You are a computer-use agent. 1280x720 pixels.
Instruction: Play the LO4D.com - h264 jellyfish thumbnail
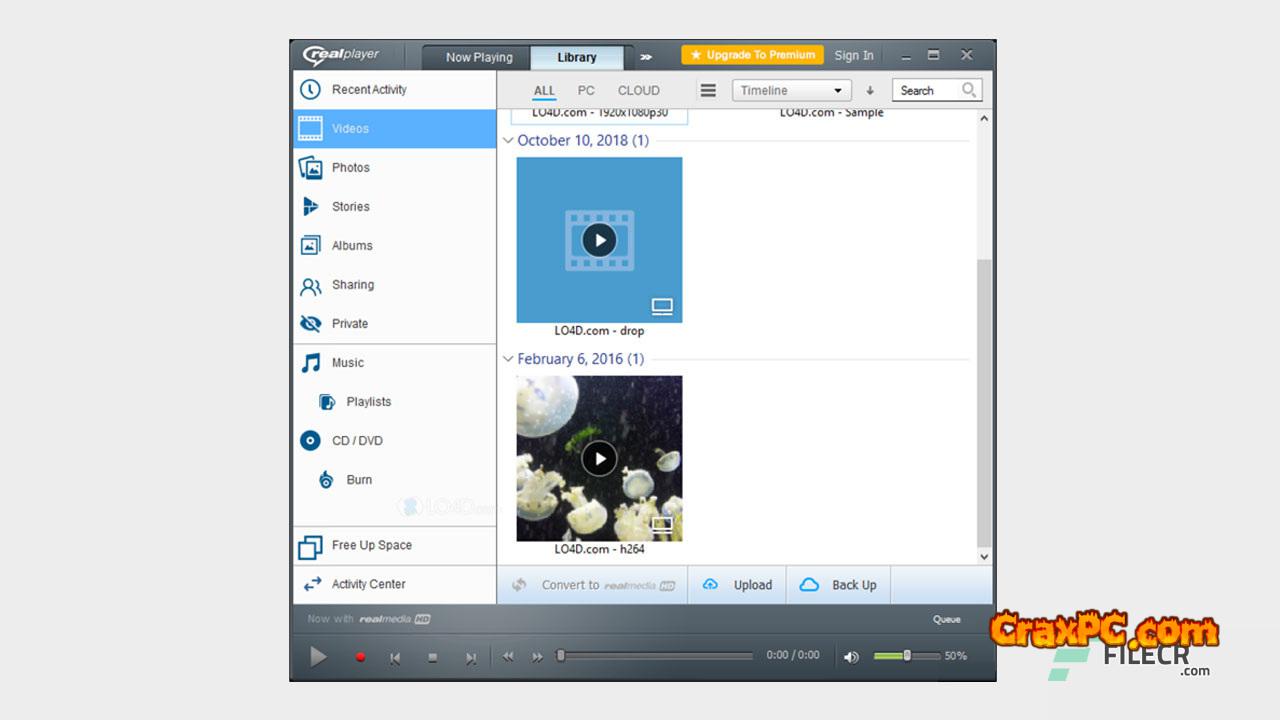point(599,458)
